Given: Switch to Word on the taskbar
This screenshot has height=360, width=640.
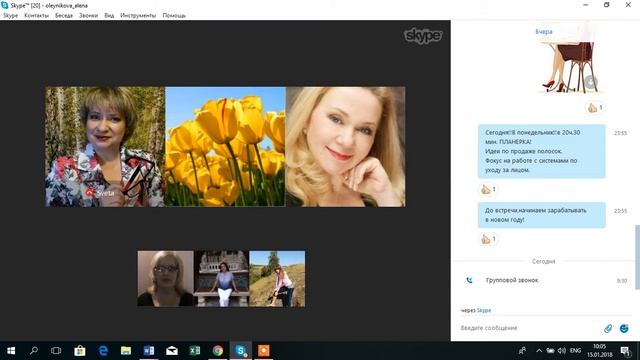Looking at the screenshot, I should (x=149, y=351).
